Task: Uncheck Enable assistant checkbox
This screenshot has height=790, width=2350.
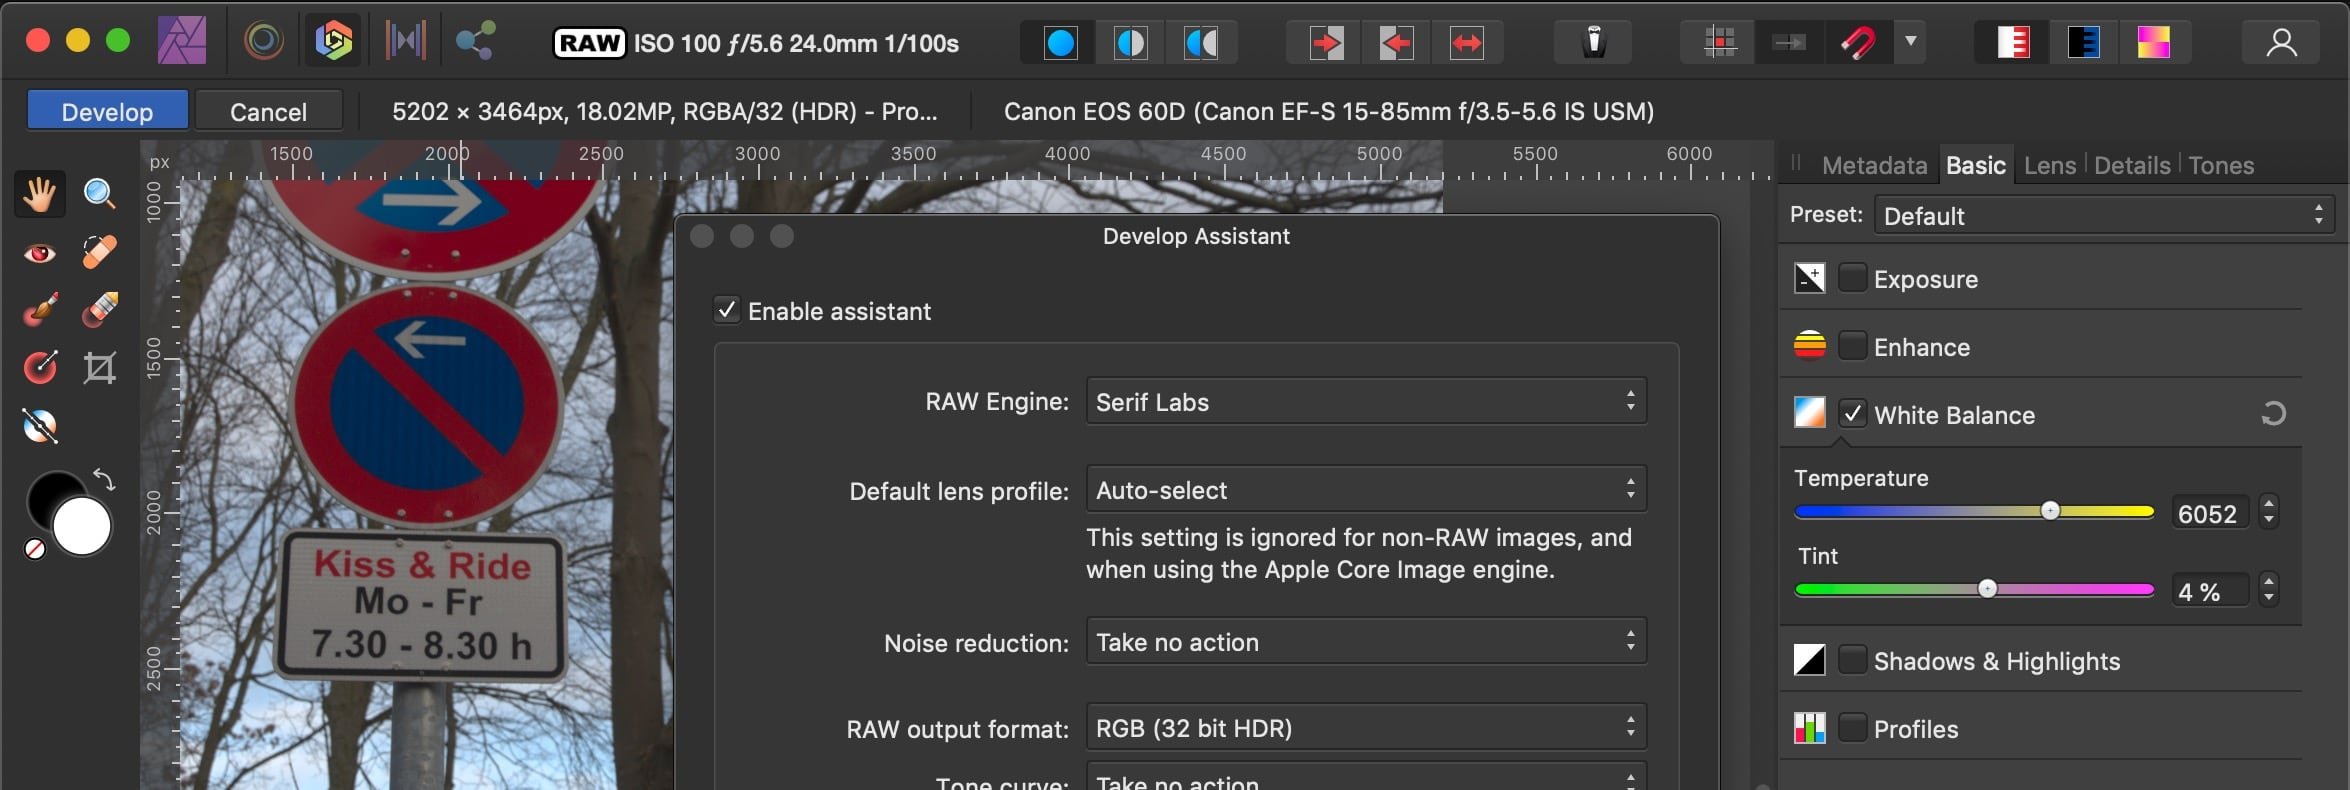Action: tap(727, 310)
